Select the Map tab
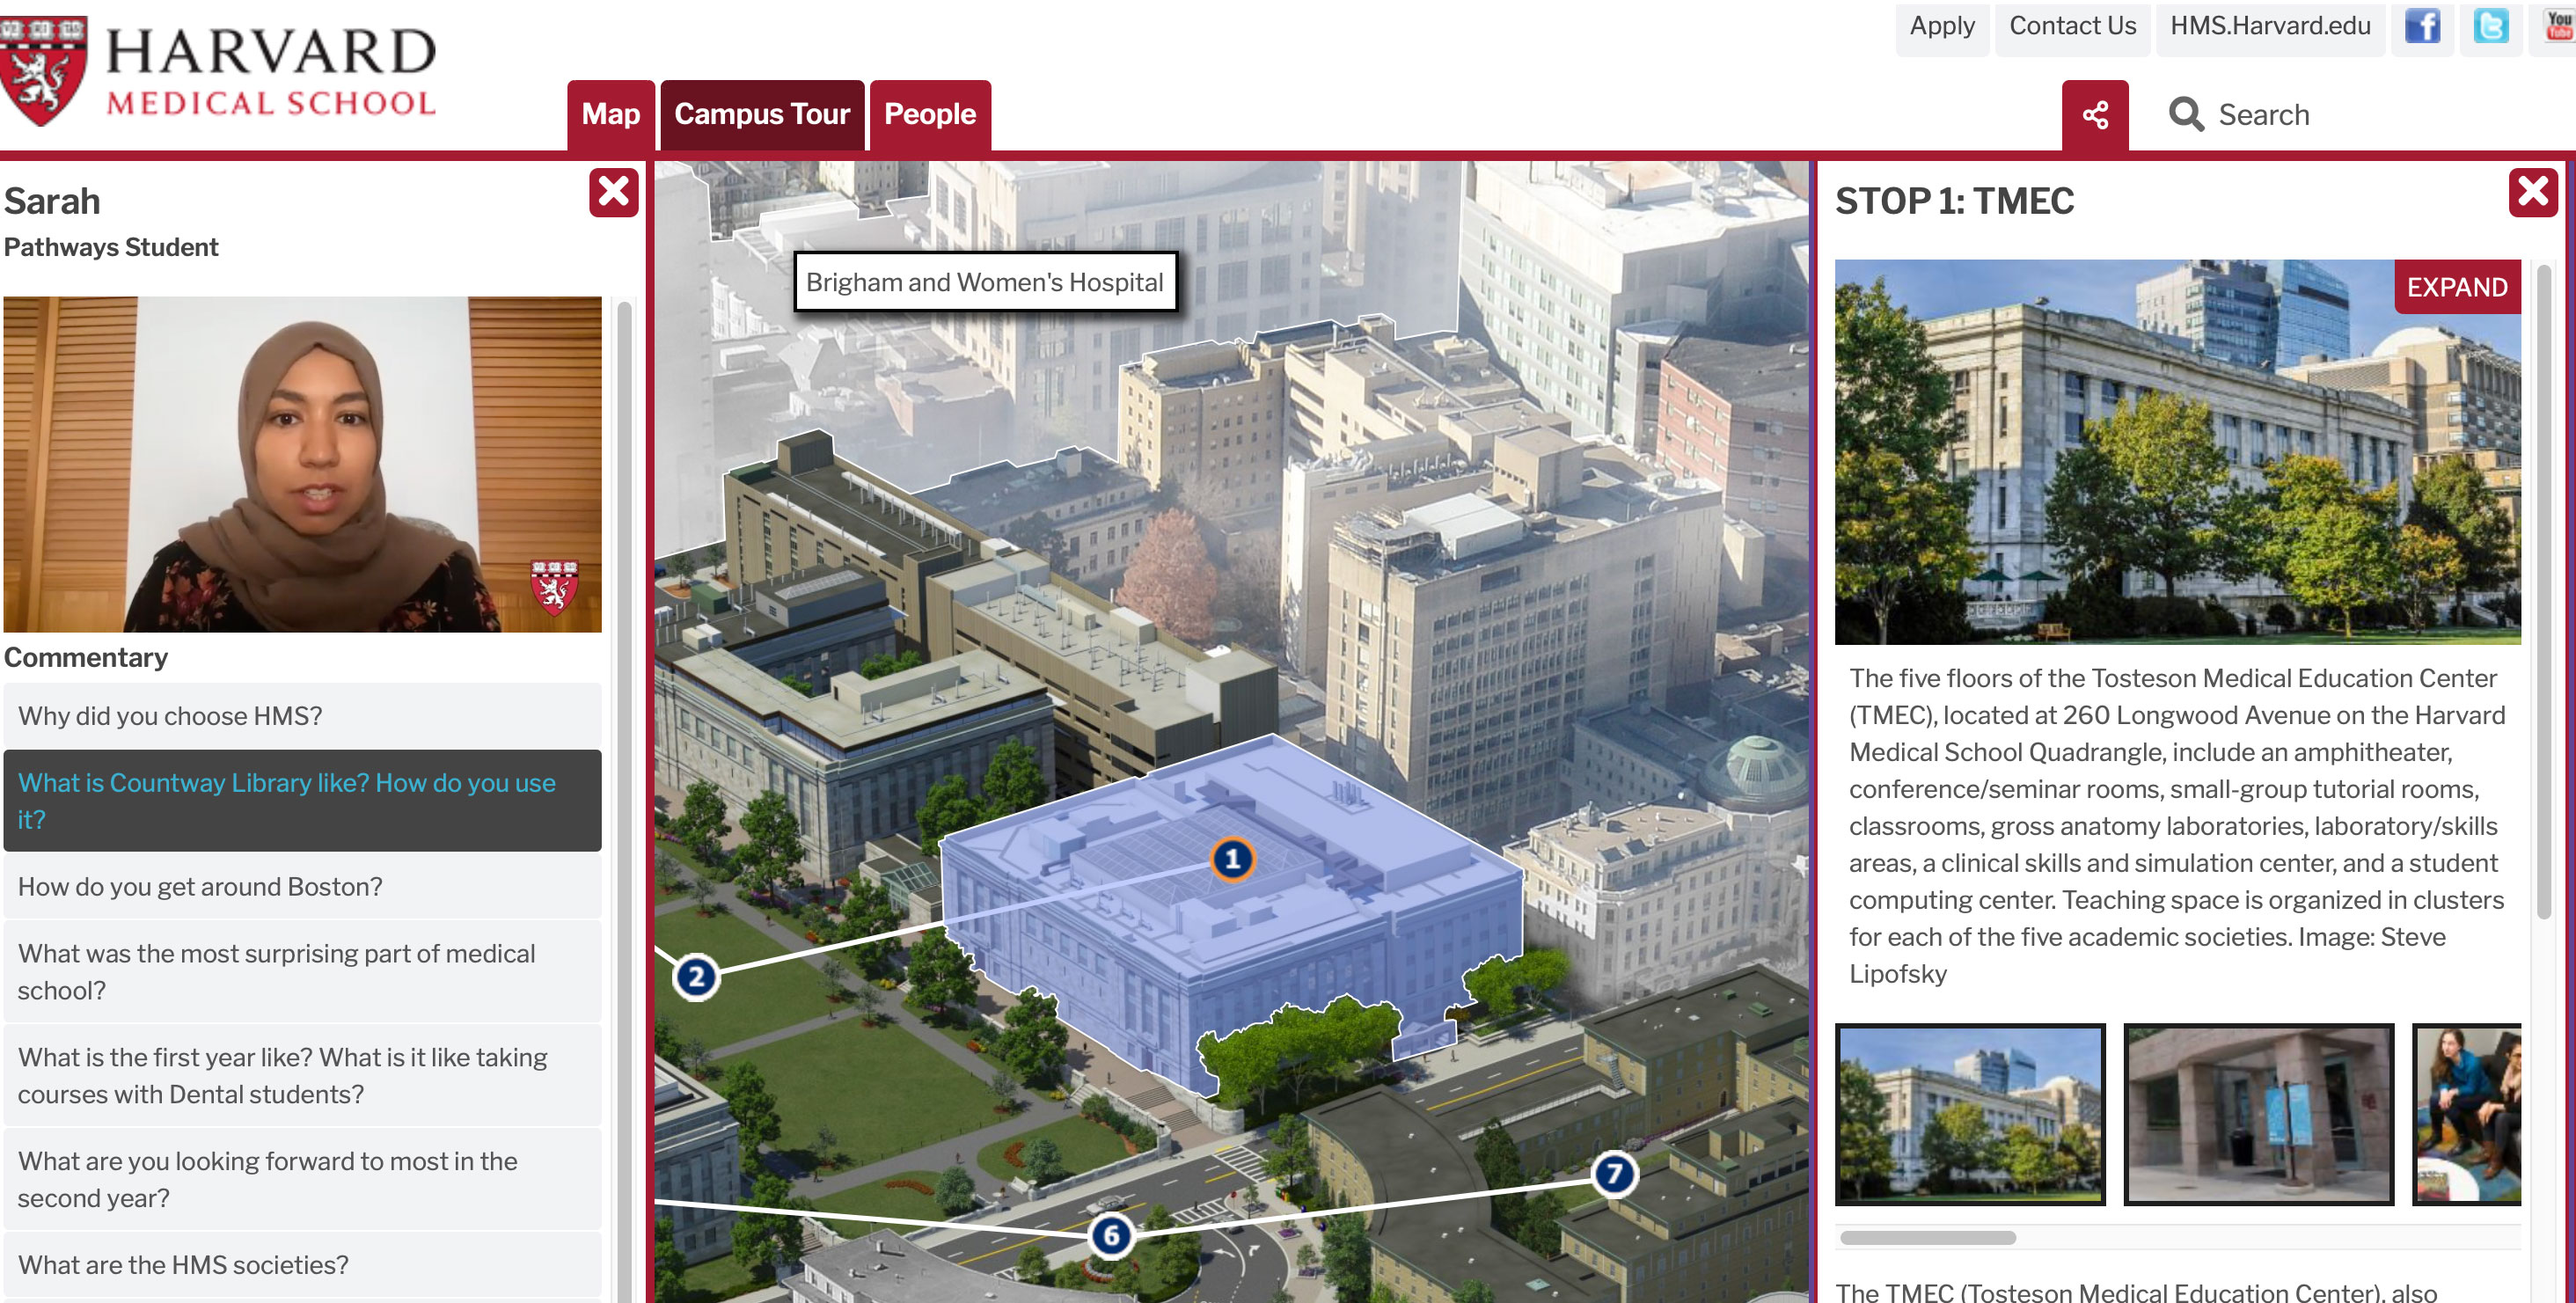The image size is (2576, 1303). (610, 113)
